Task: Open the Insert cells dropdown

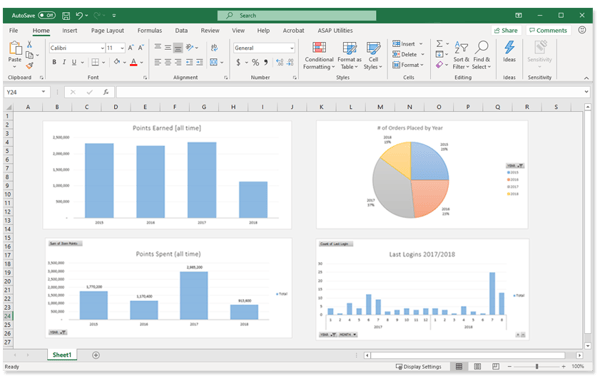Action: tap(421, 44)
